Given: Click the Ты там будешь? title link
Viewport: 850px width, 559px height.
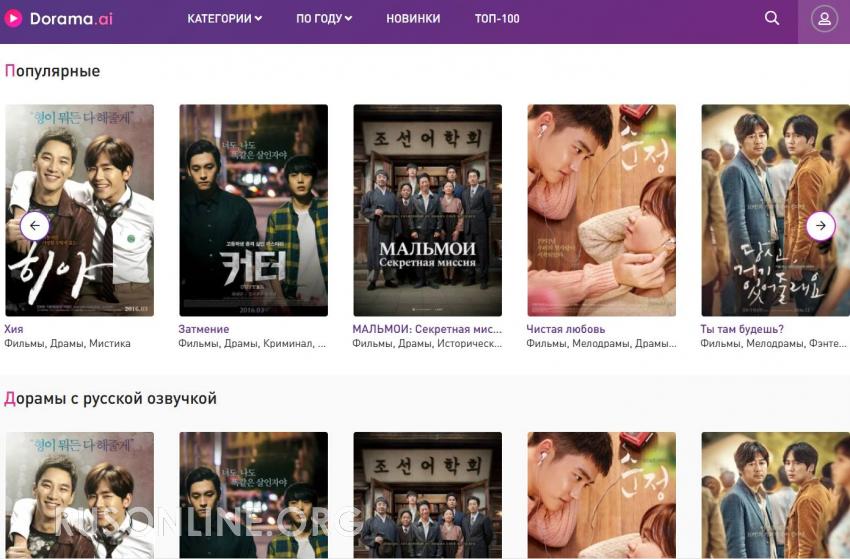Looking at the screenshot, I should click(x=742, y=329).
